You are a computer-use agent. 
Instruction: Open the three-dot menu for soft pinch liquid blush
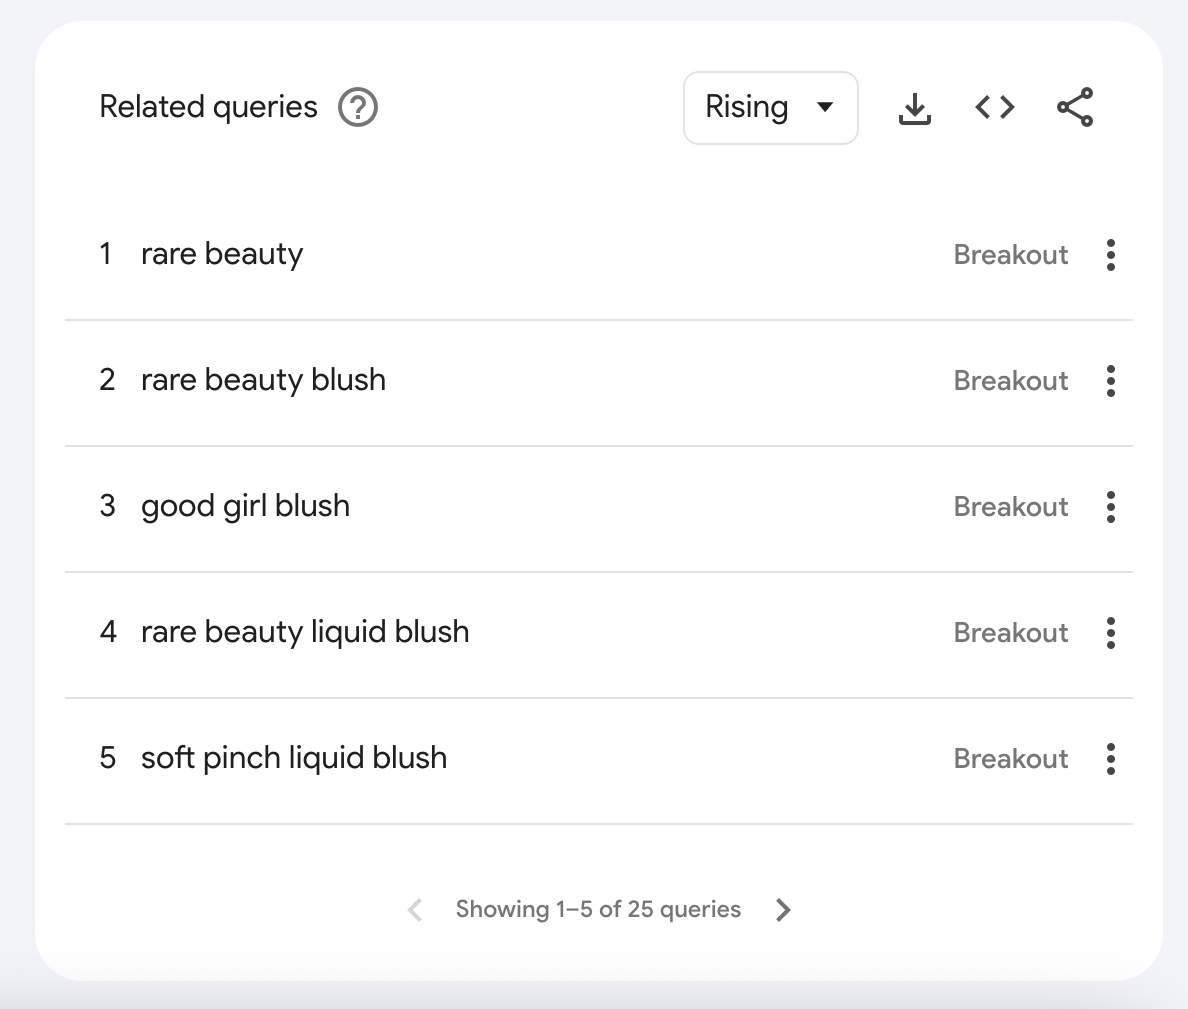tap(1110, 759)
